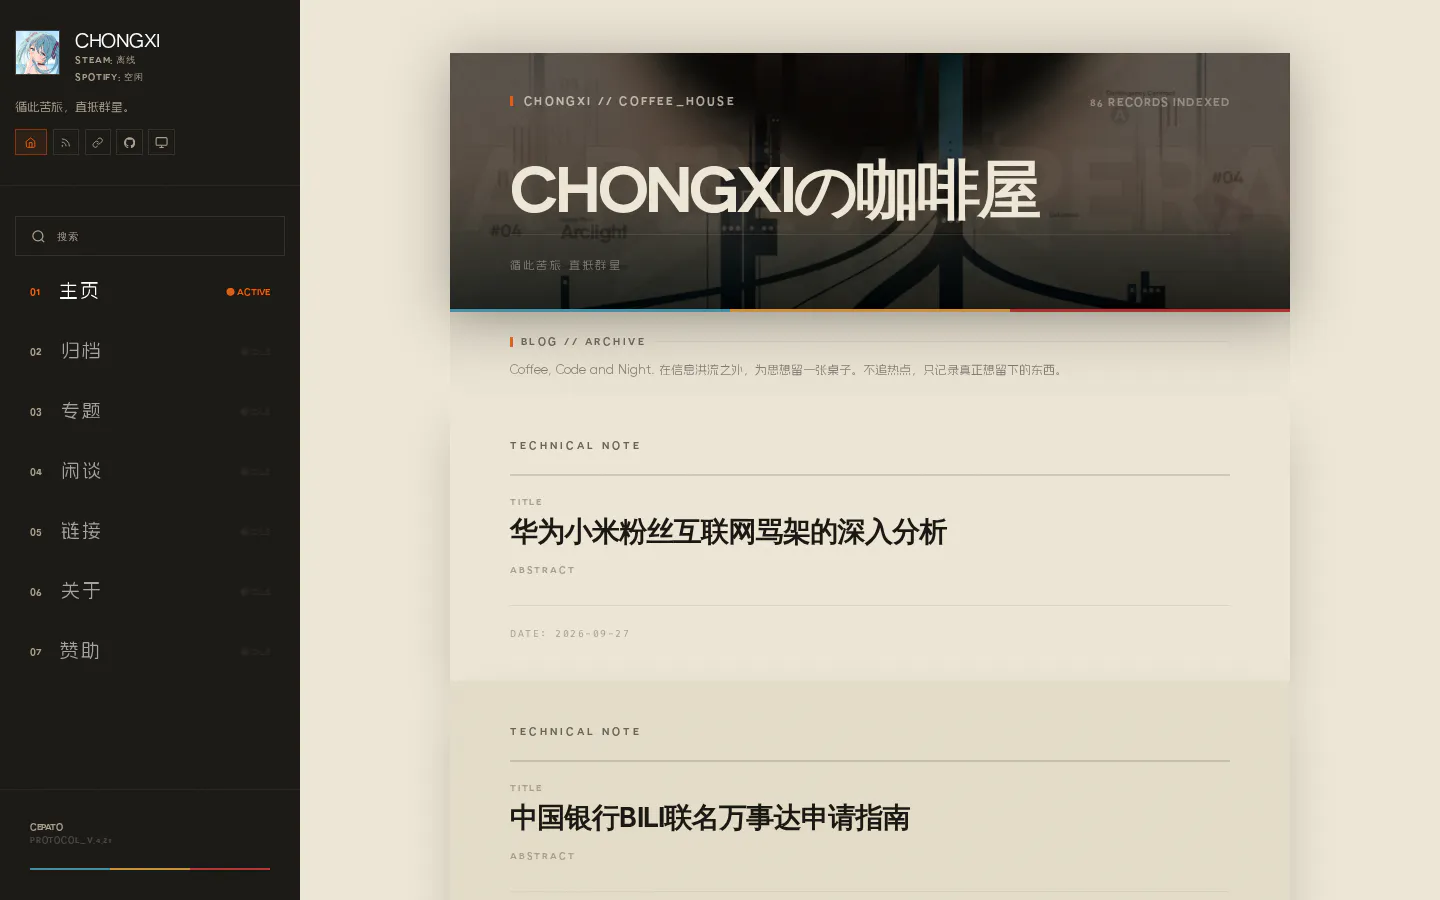This screenshot has width=1440, height=900.
Task: Click the PROTOCOL_V.4.2+ footer text
Action: 71,841
